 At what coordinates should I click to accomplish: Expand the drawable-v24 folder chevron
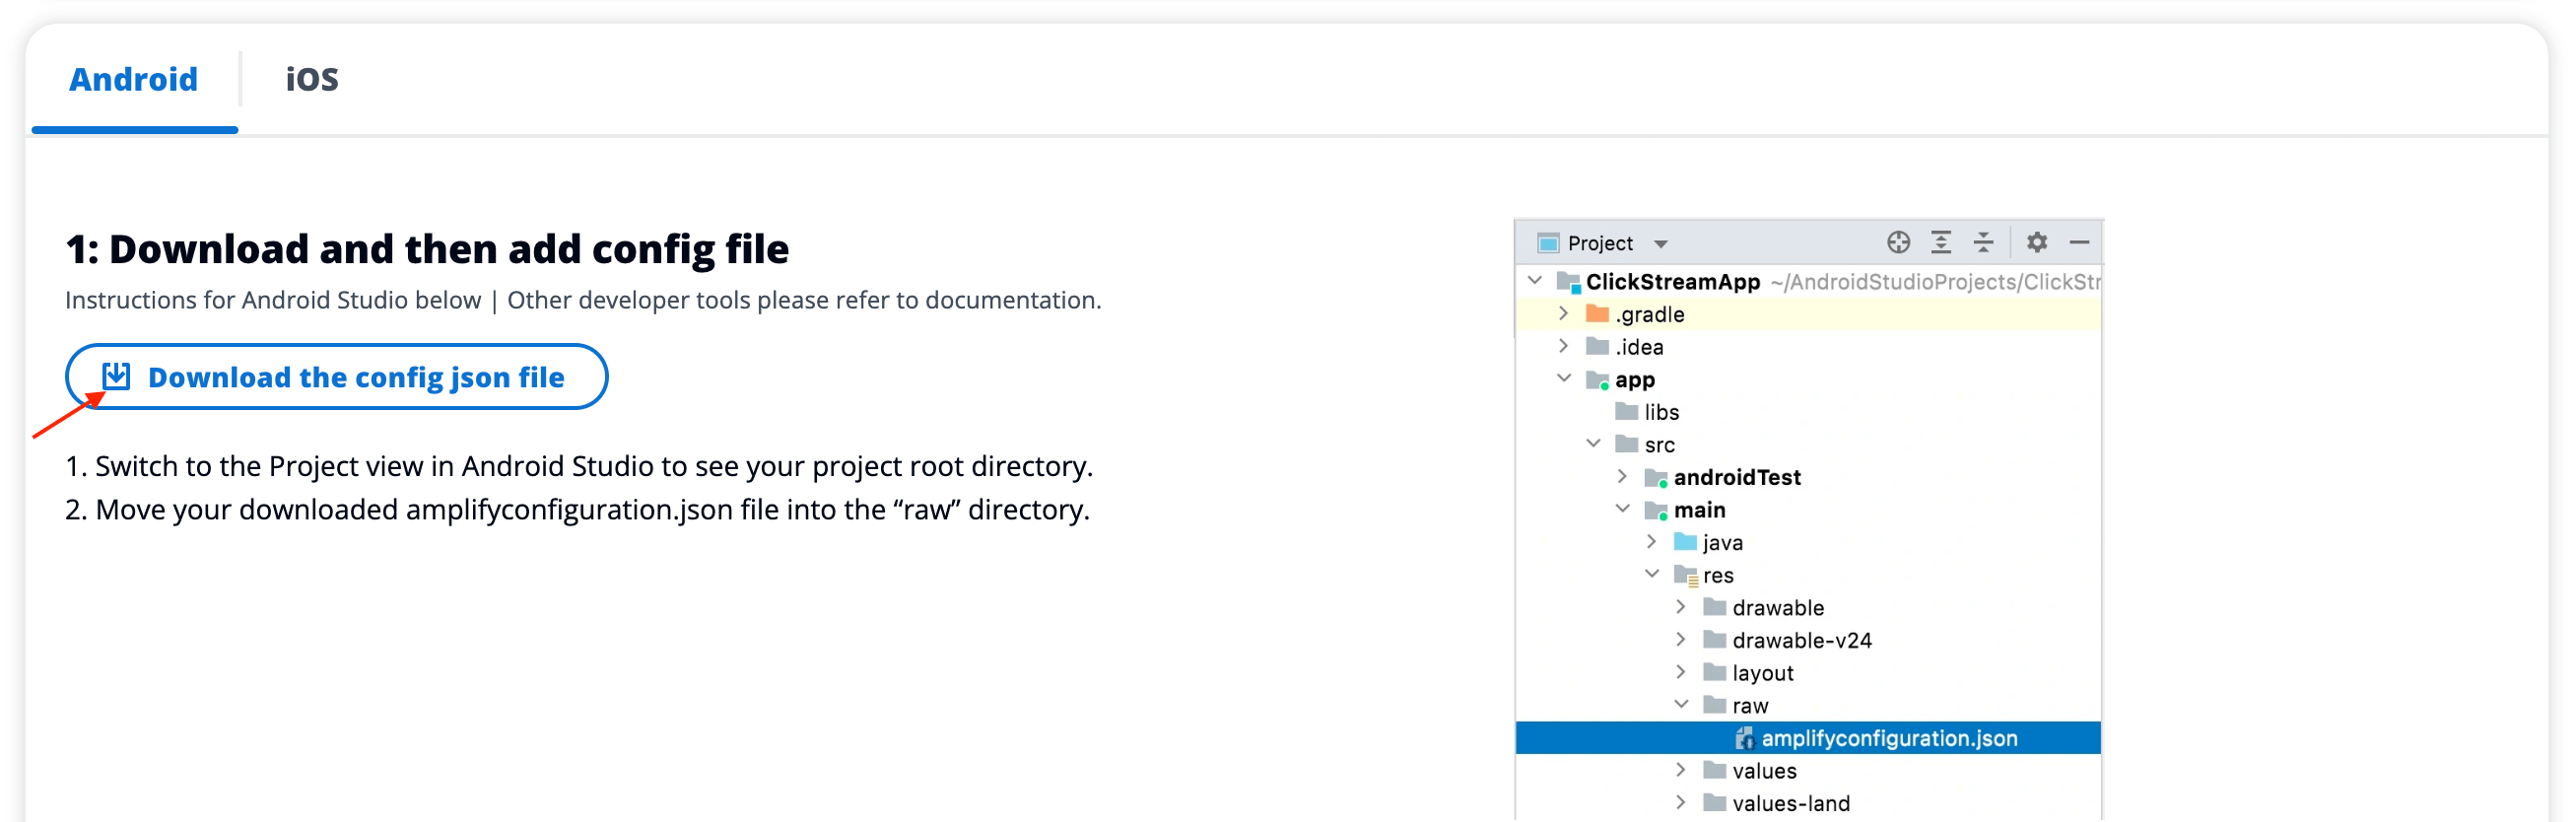[x=1681, y=639]
